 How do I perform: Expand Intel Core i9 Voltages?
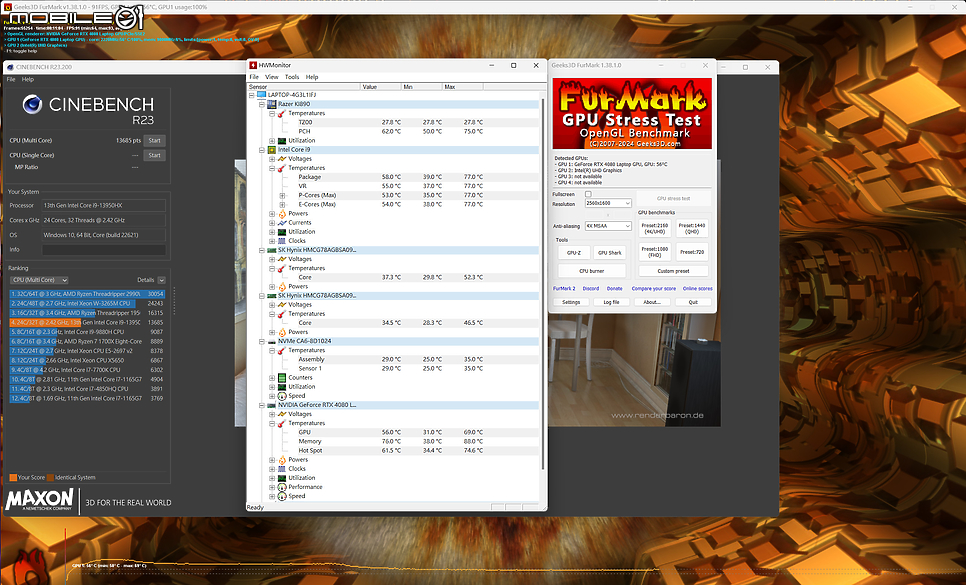click(x=272, y=159)
